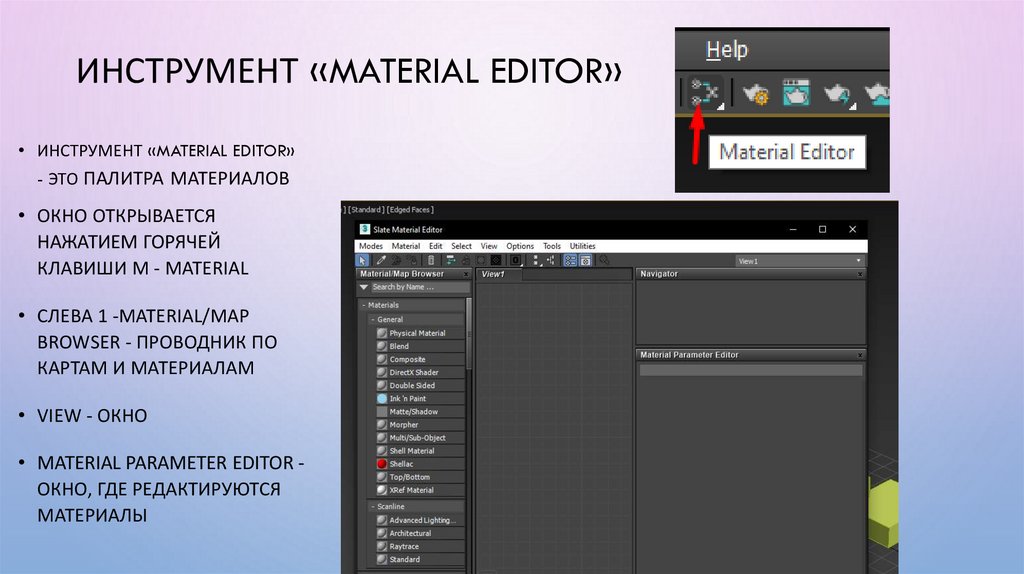Screen dimensions: 1024x574
Task: Collapse the Scanline group
Action: 372,507
